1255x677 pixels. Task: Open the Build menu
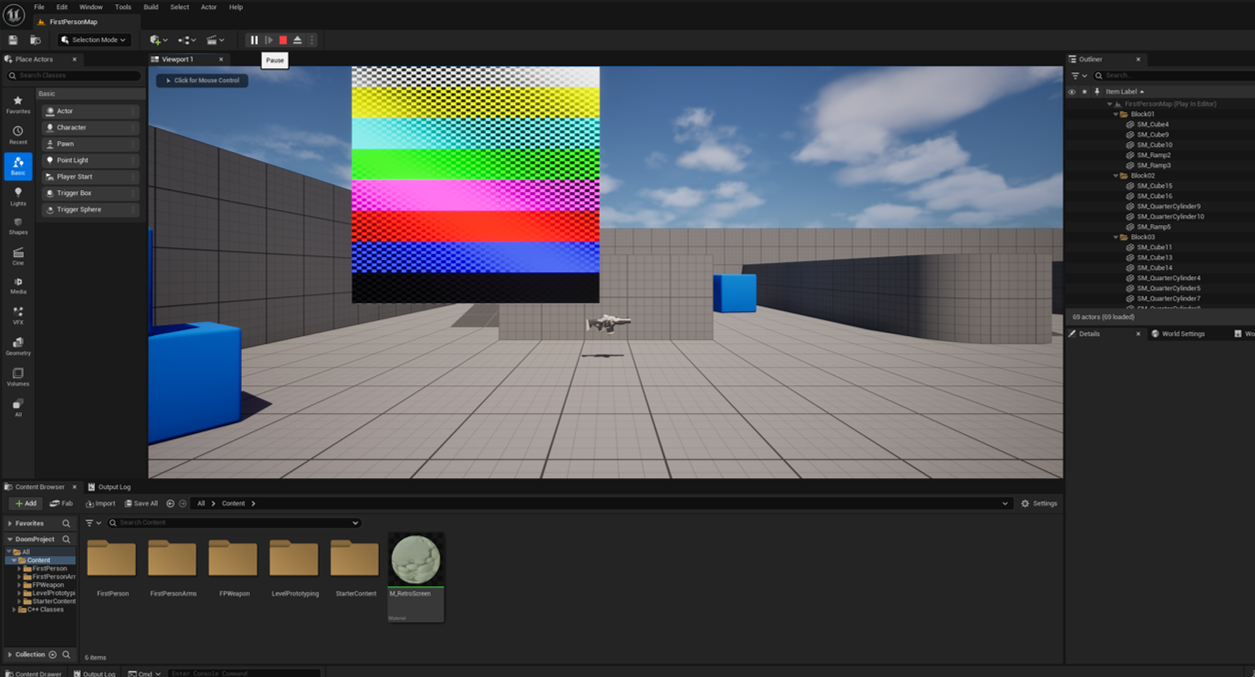click(x=151, y=7)
